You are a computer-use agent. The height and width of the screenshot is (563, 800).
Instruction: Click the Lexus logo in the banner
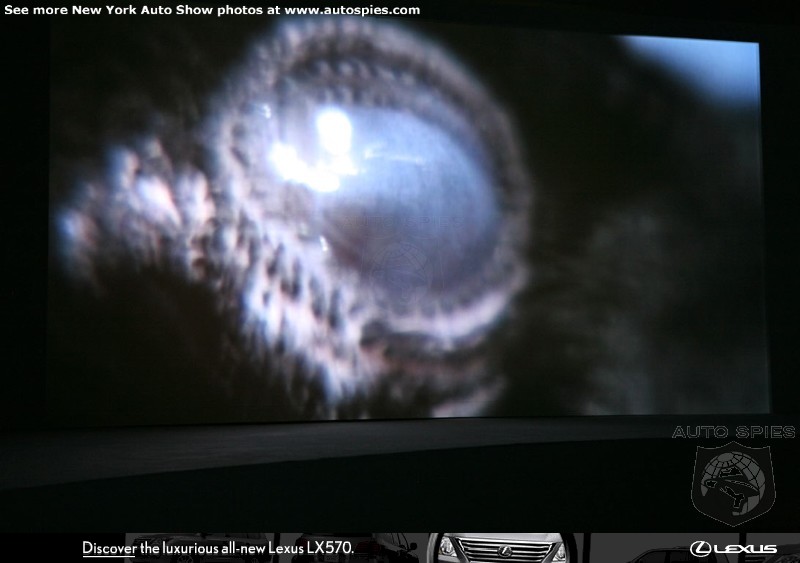pos(733,549)
